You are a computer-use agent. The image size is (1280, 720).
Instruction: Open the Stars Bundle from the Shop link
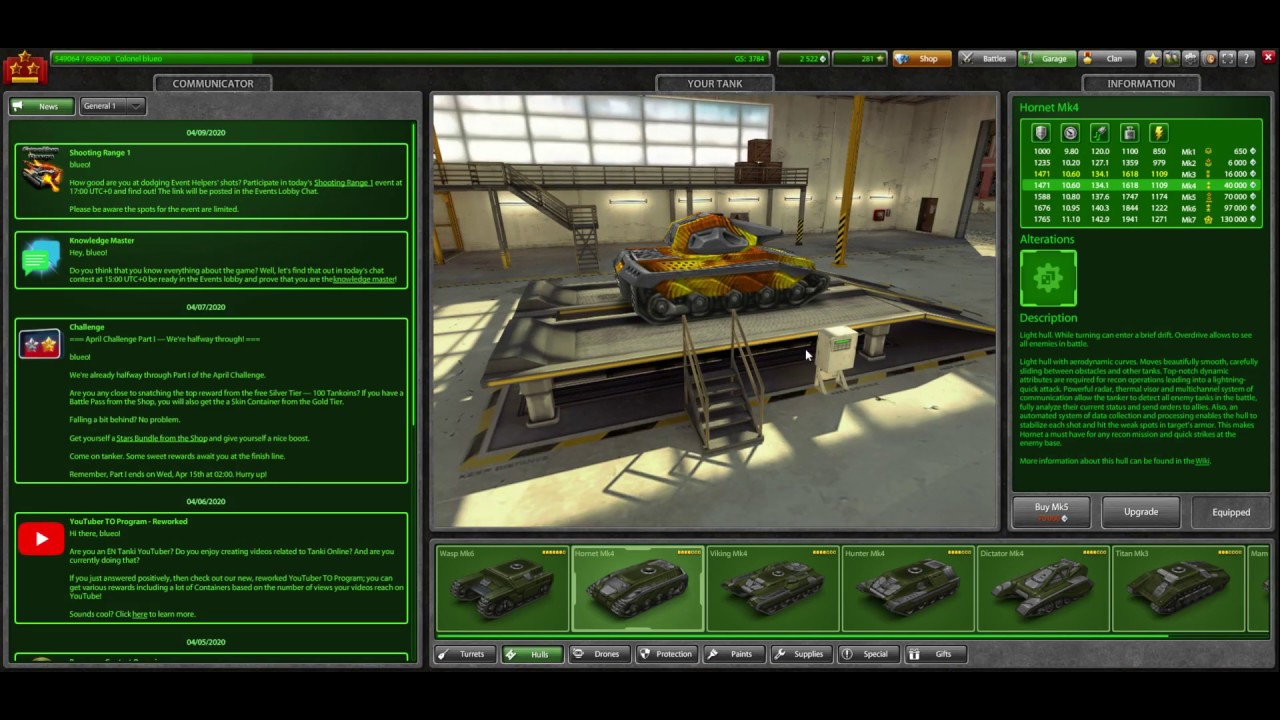(161, 438)
